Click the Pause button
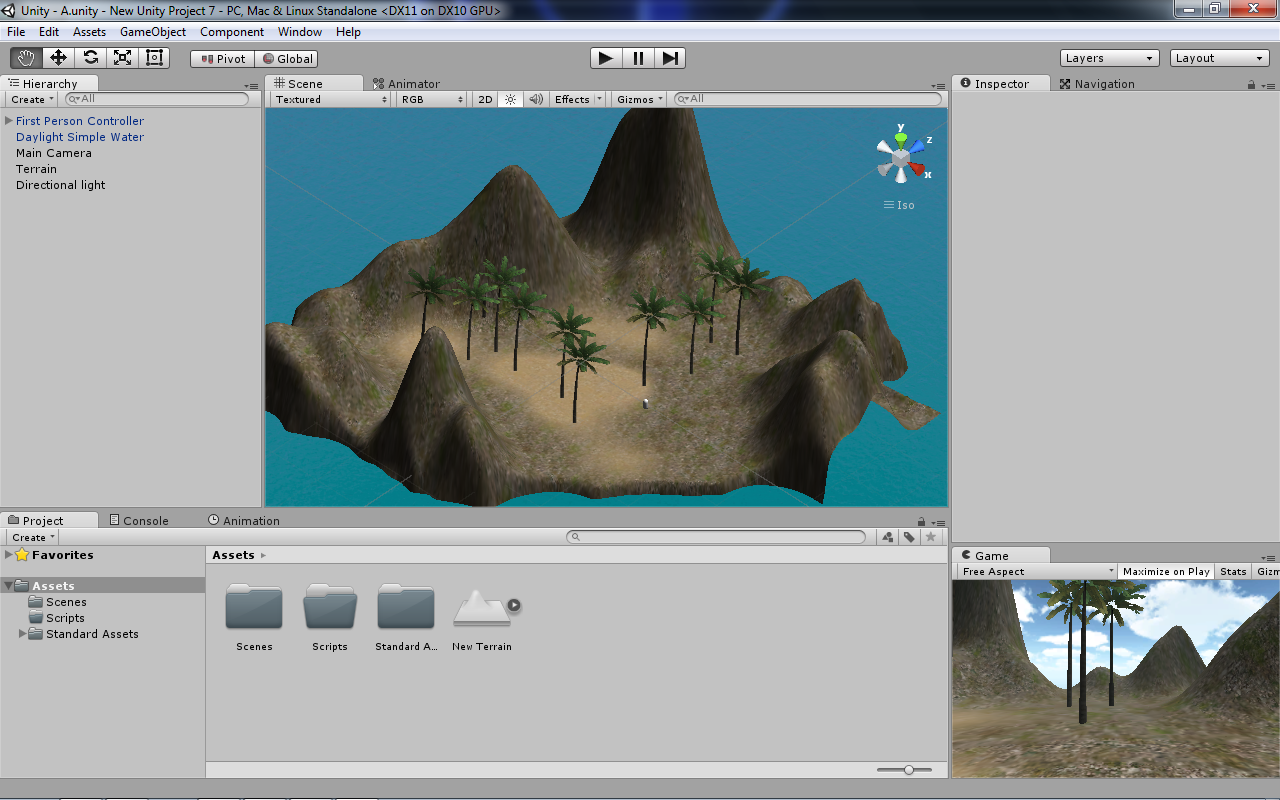The width and height of the screenshot is (1280, 800). (638, 57)
